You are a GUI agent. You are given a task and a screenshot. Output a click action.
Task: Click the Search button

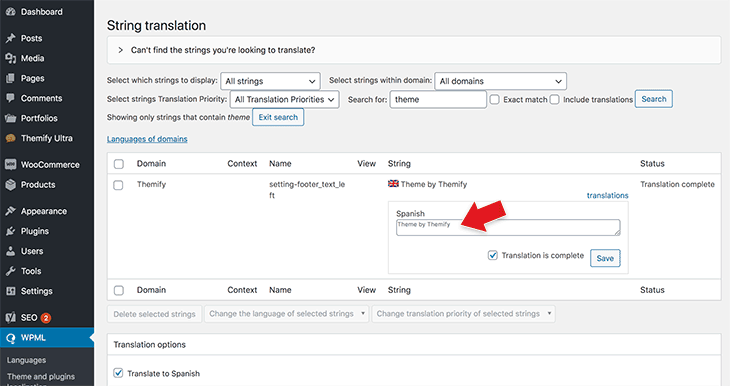point(654,99)
